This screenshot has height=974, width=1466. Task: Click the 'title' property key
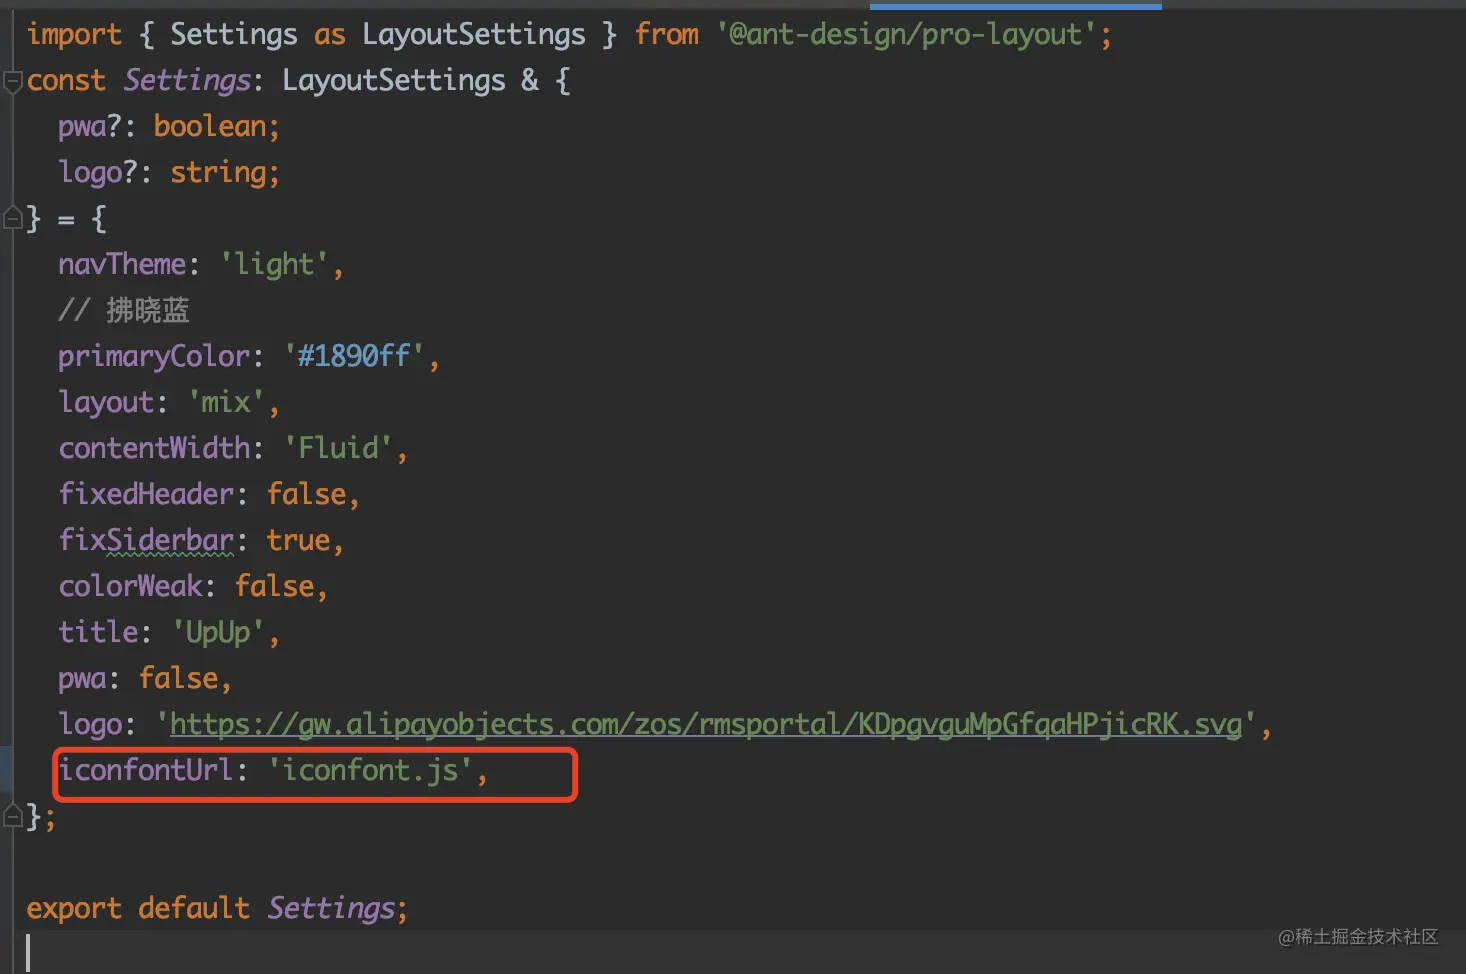pyautogui.click(x=98, y=632)
